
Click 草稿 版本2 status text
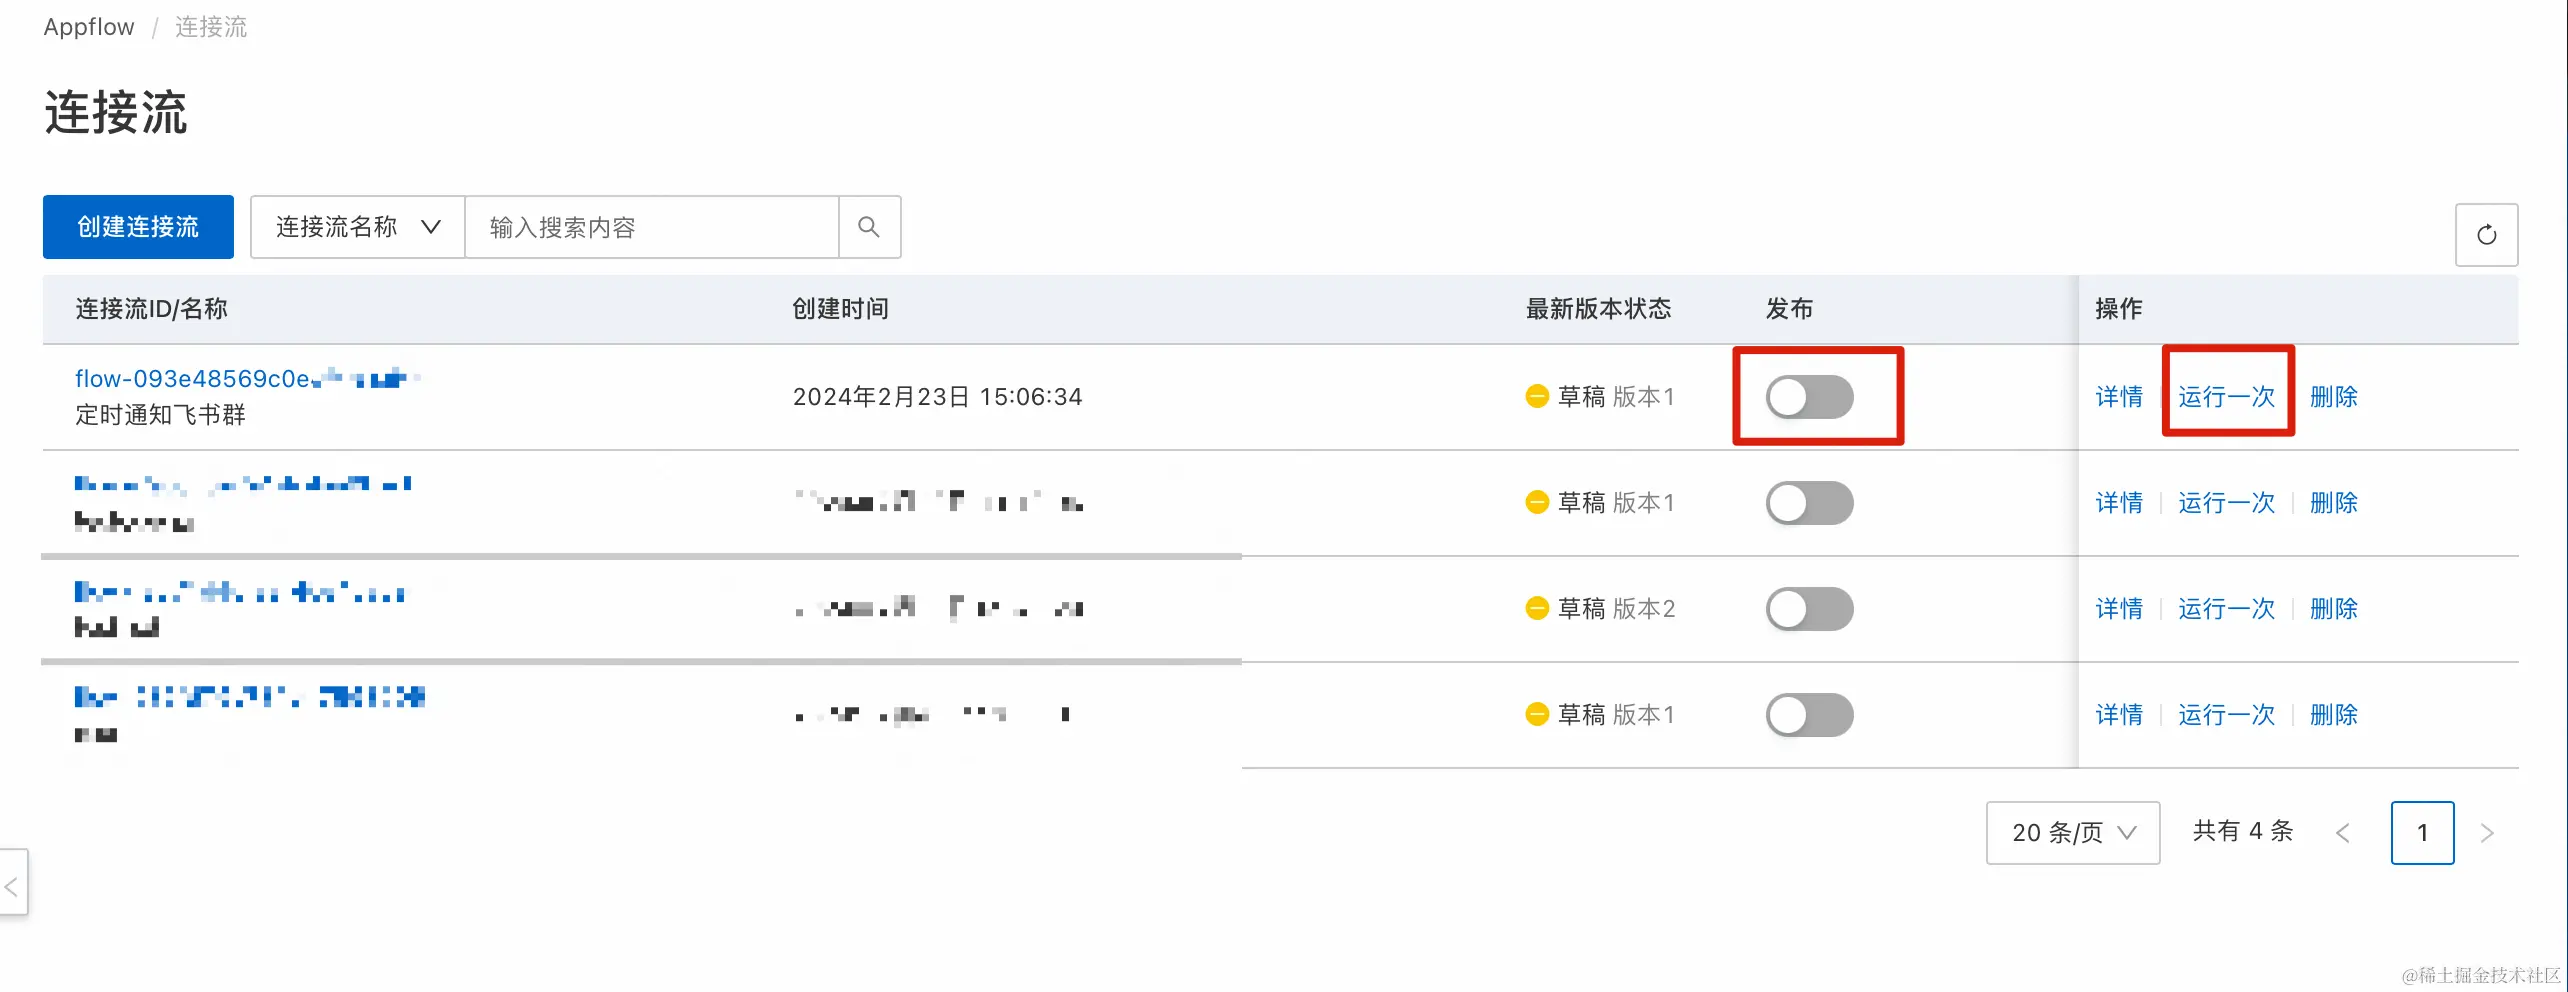click(x=1616, y=609)
